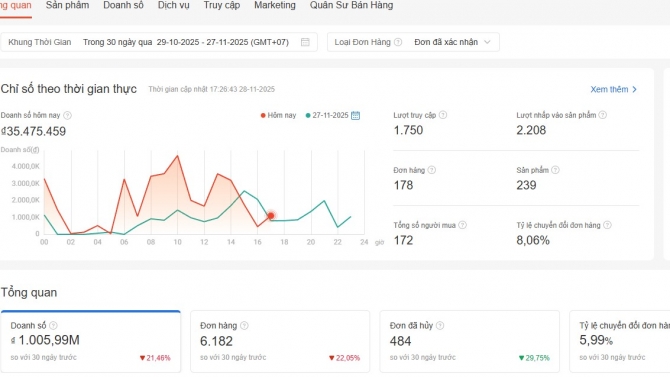Screen dimensions: 670x377
Task: Click help icon next to Đơn hàng realtime metric
Action: click(432, 170)
